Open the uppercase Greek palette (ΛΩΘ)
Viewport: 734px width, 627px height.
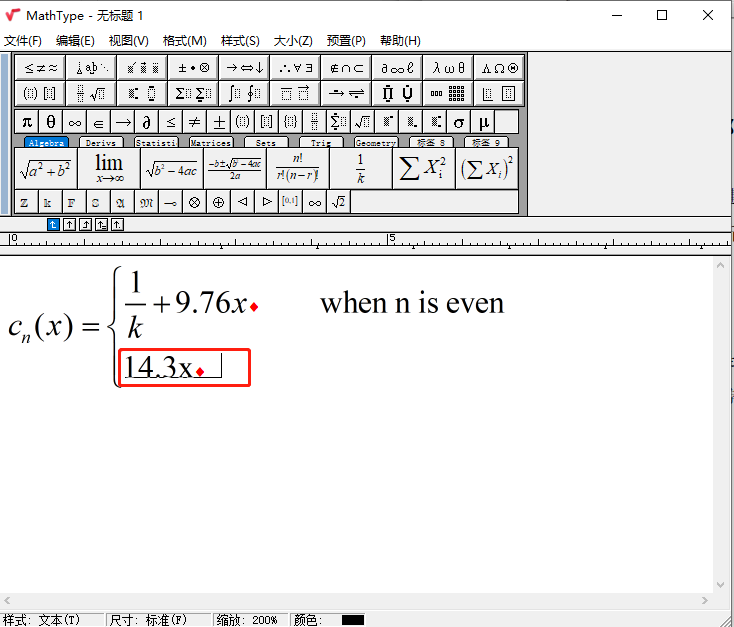click(499, 68)
